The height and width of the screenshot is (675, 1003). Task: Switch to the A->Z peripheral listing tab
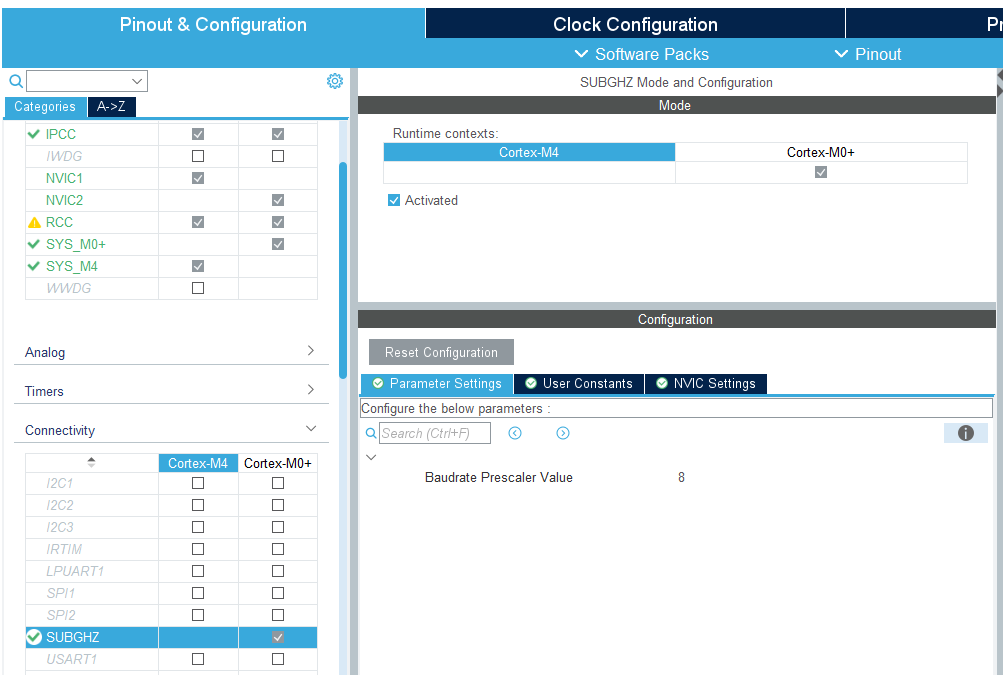110,106
